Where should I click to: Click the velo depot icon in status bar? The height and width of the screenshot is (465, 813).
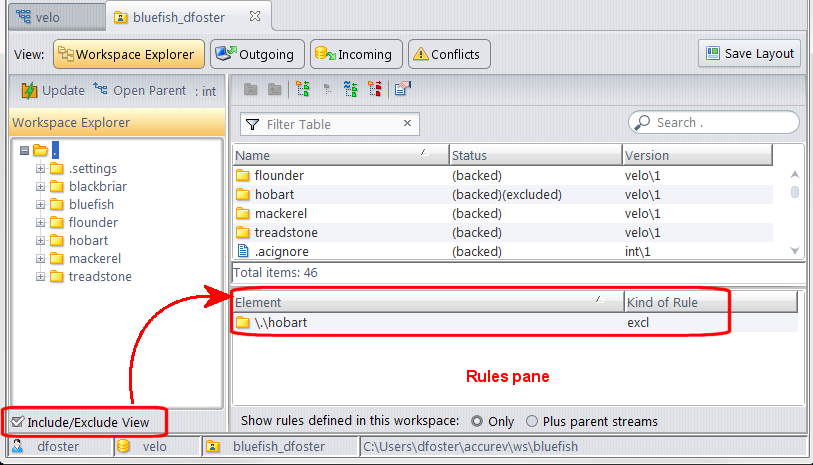123,446
